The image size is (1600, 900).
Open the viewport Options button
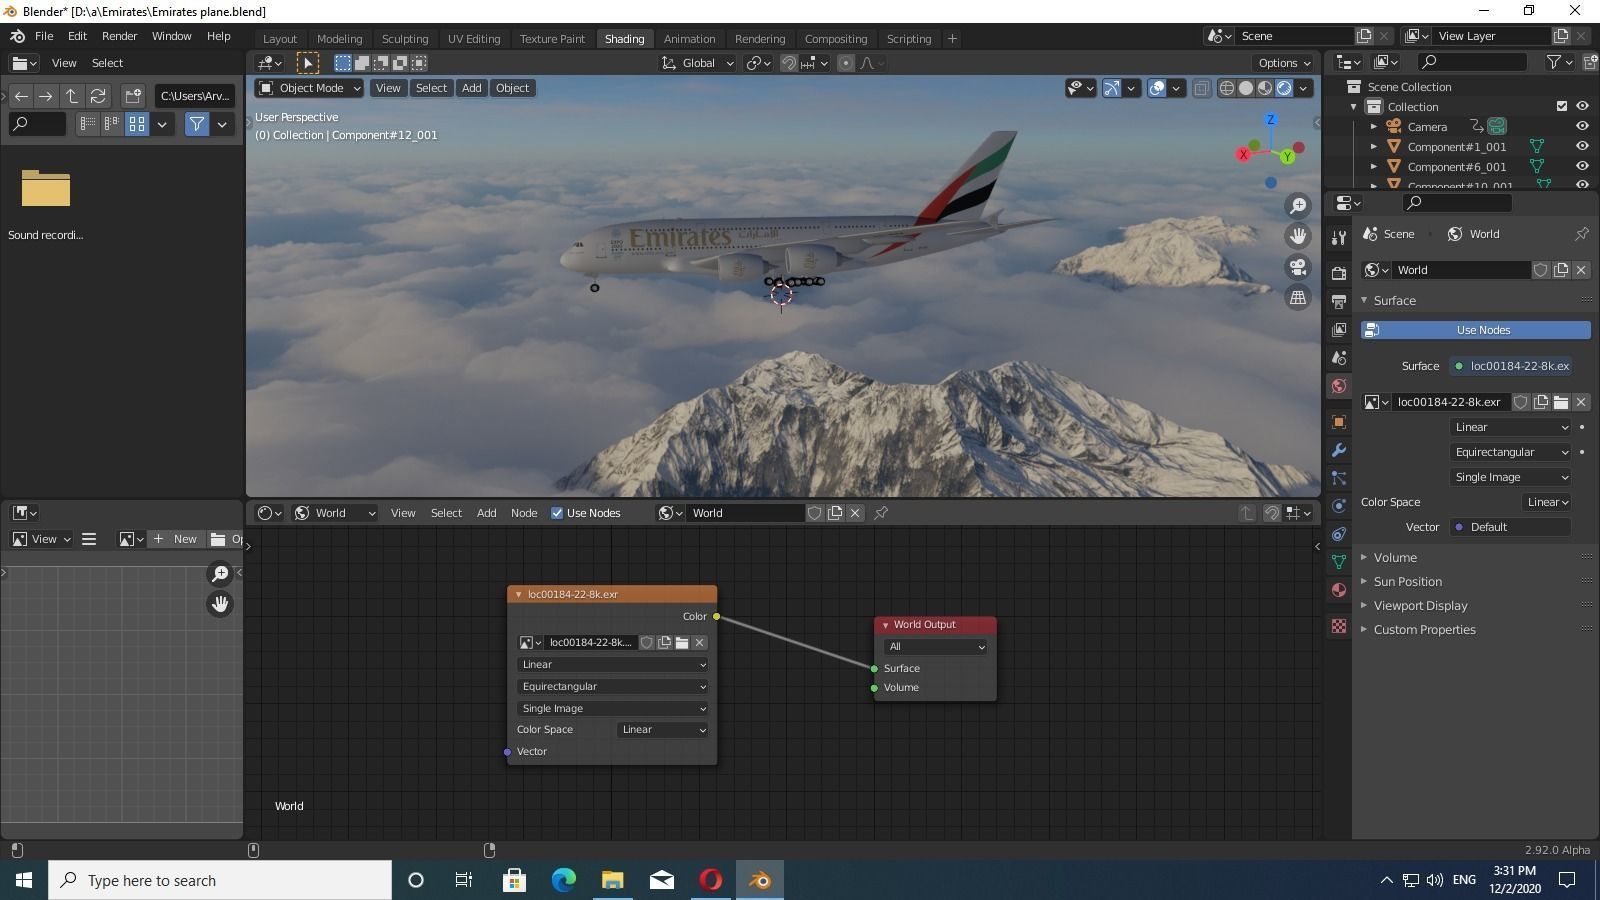[x=1285, y=63]
